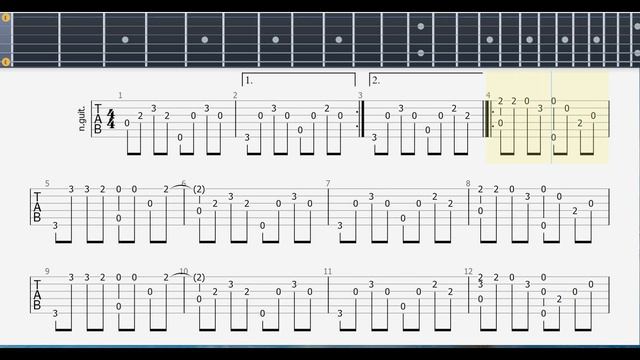Click the TAB clef on the first staff line

click(98, 119)
